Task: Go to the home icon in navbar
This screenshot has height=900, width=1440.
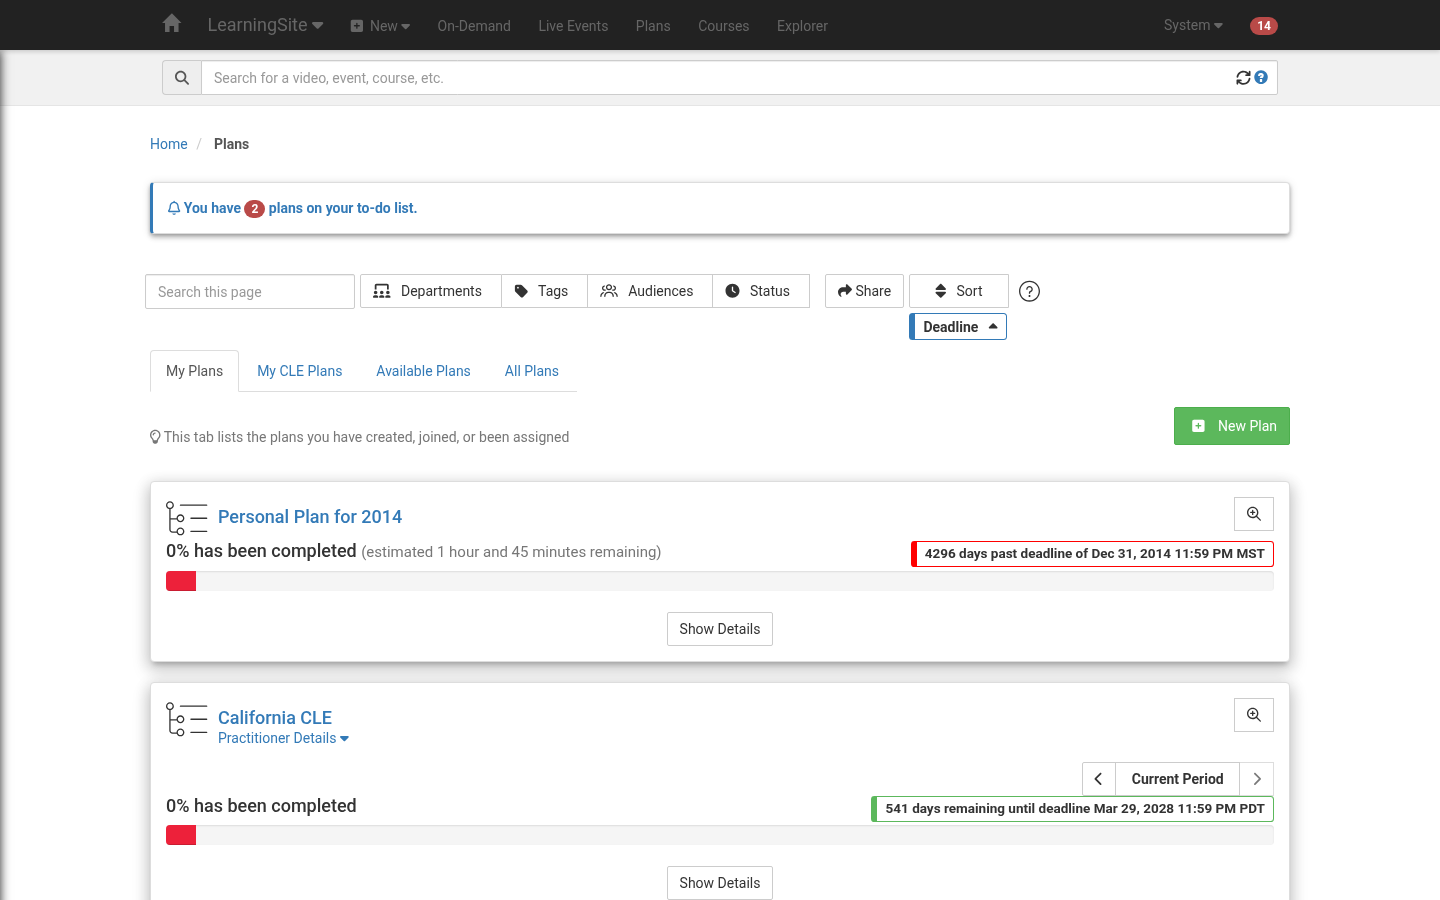Action: [172, 24]
